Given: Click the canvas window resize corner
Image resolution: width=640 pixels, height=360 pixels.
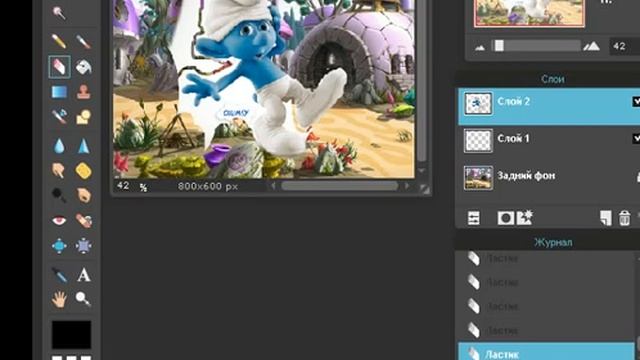Looking at the screenshot, I should 424,188.
